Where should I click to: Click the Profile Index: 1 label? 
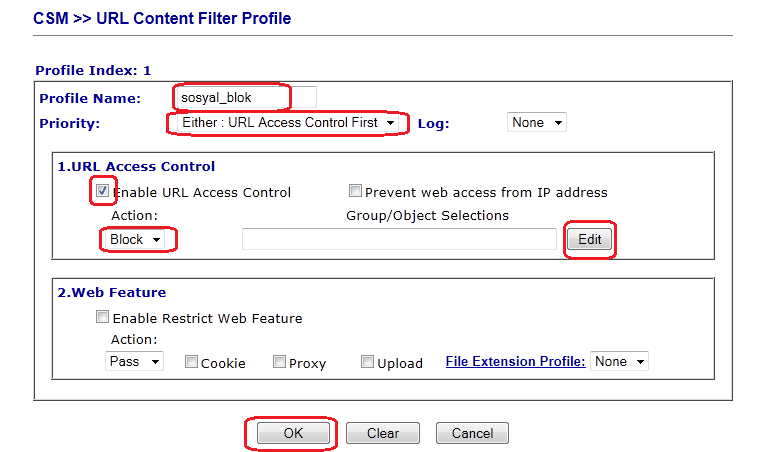93,70
